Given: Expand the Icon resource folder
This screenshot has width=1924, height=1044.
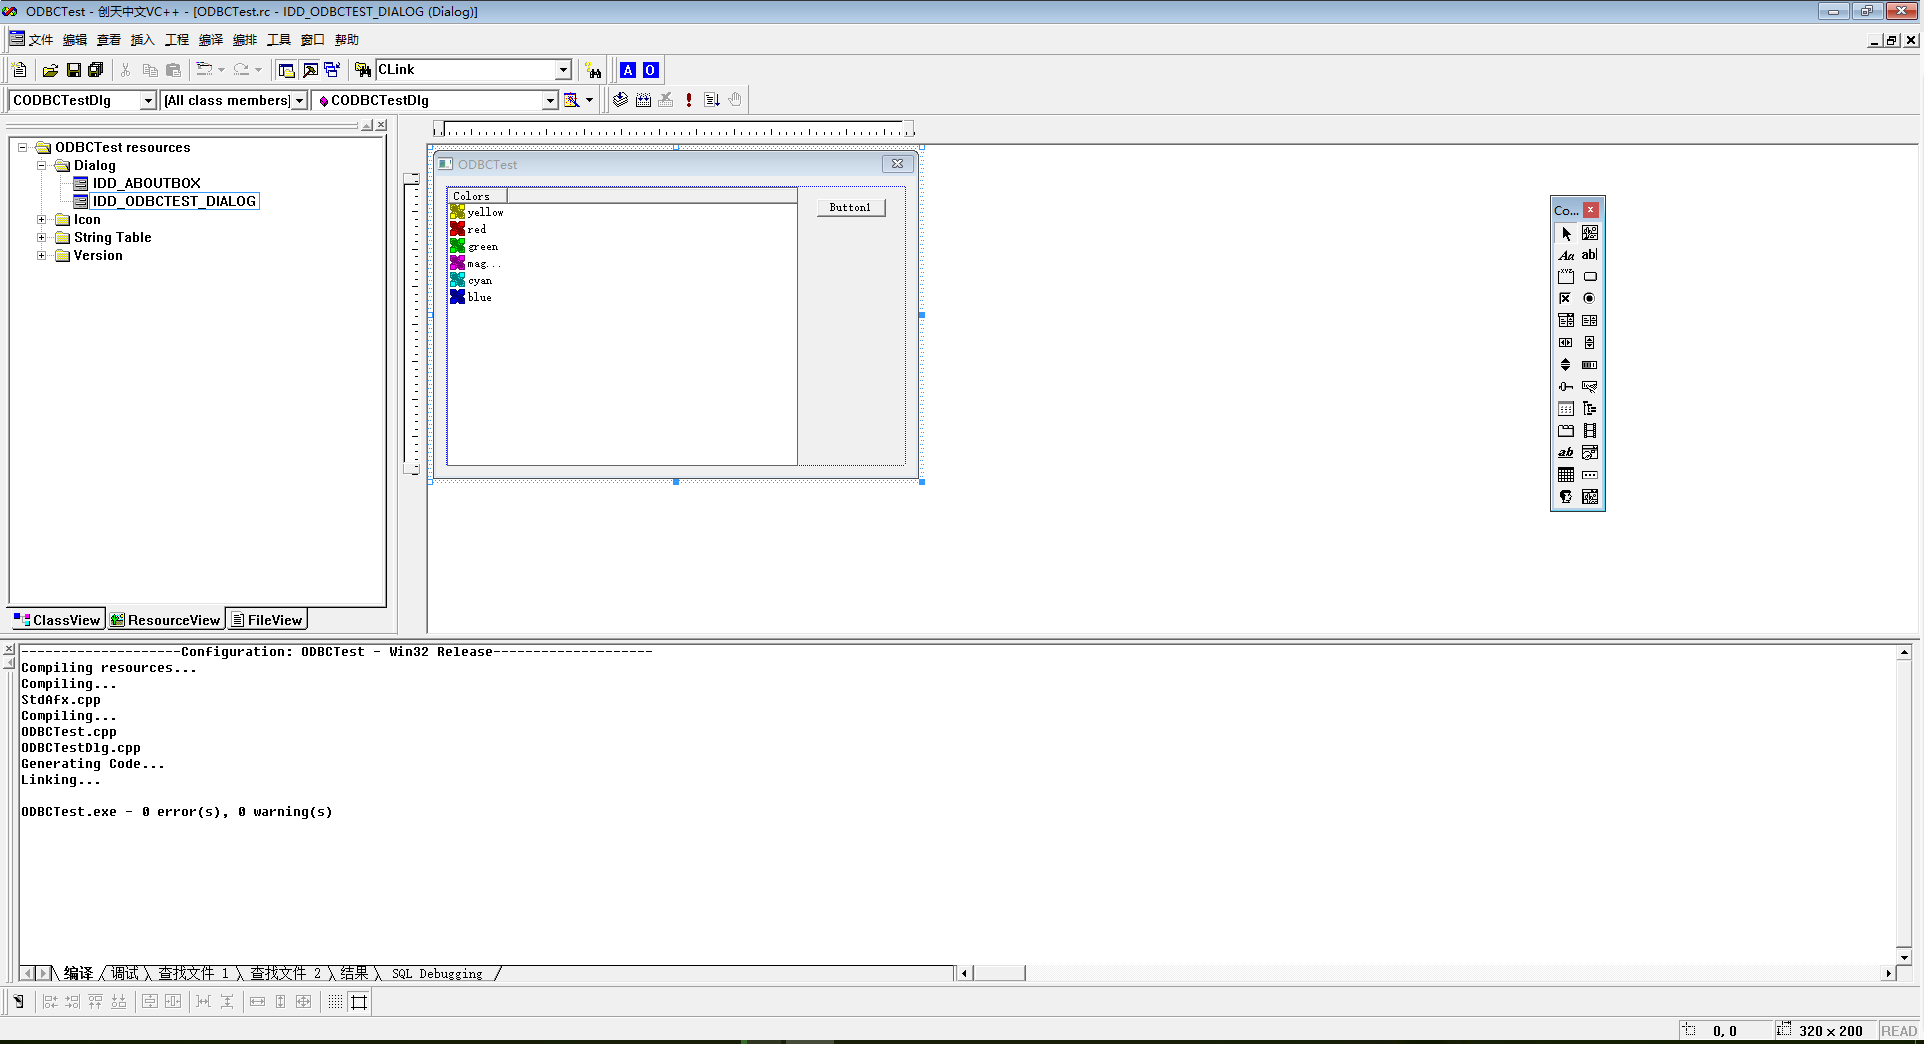Looking at the screenshot, I should pos(42,220).
